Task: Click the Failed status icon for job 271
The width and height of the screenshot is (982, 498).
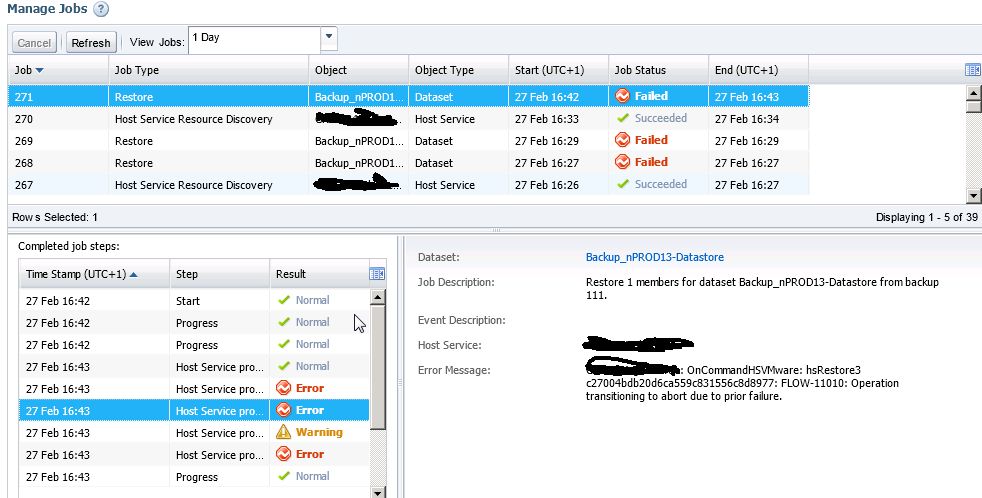Action: [622, 97]
